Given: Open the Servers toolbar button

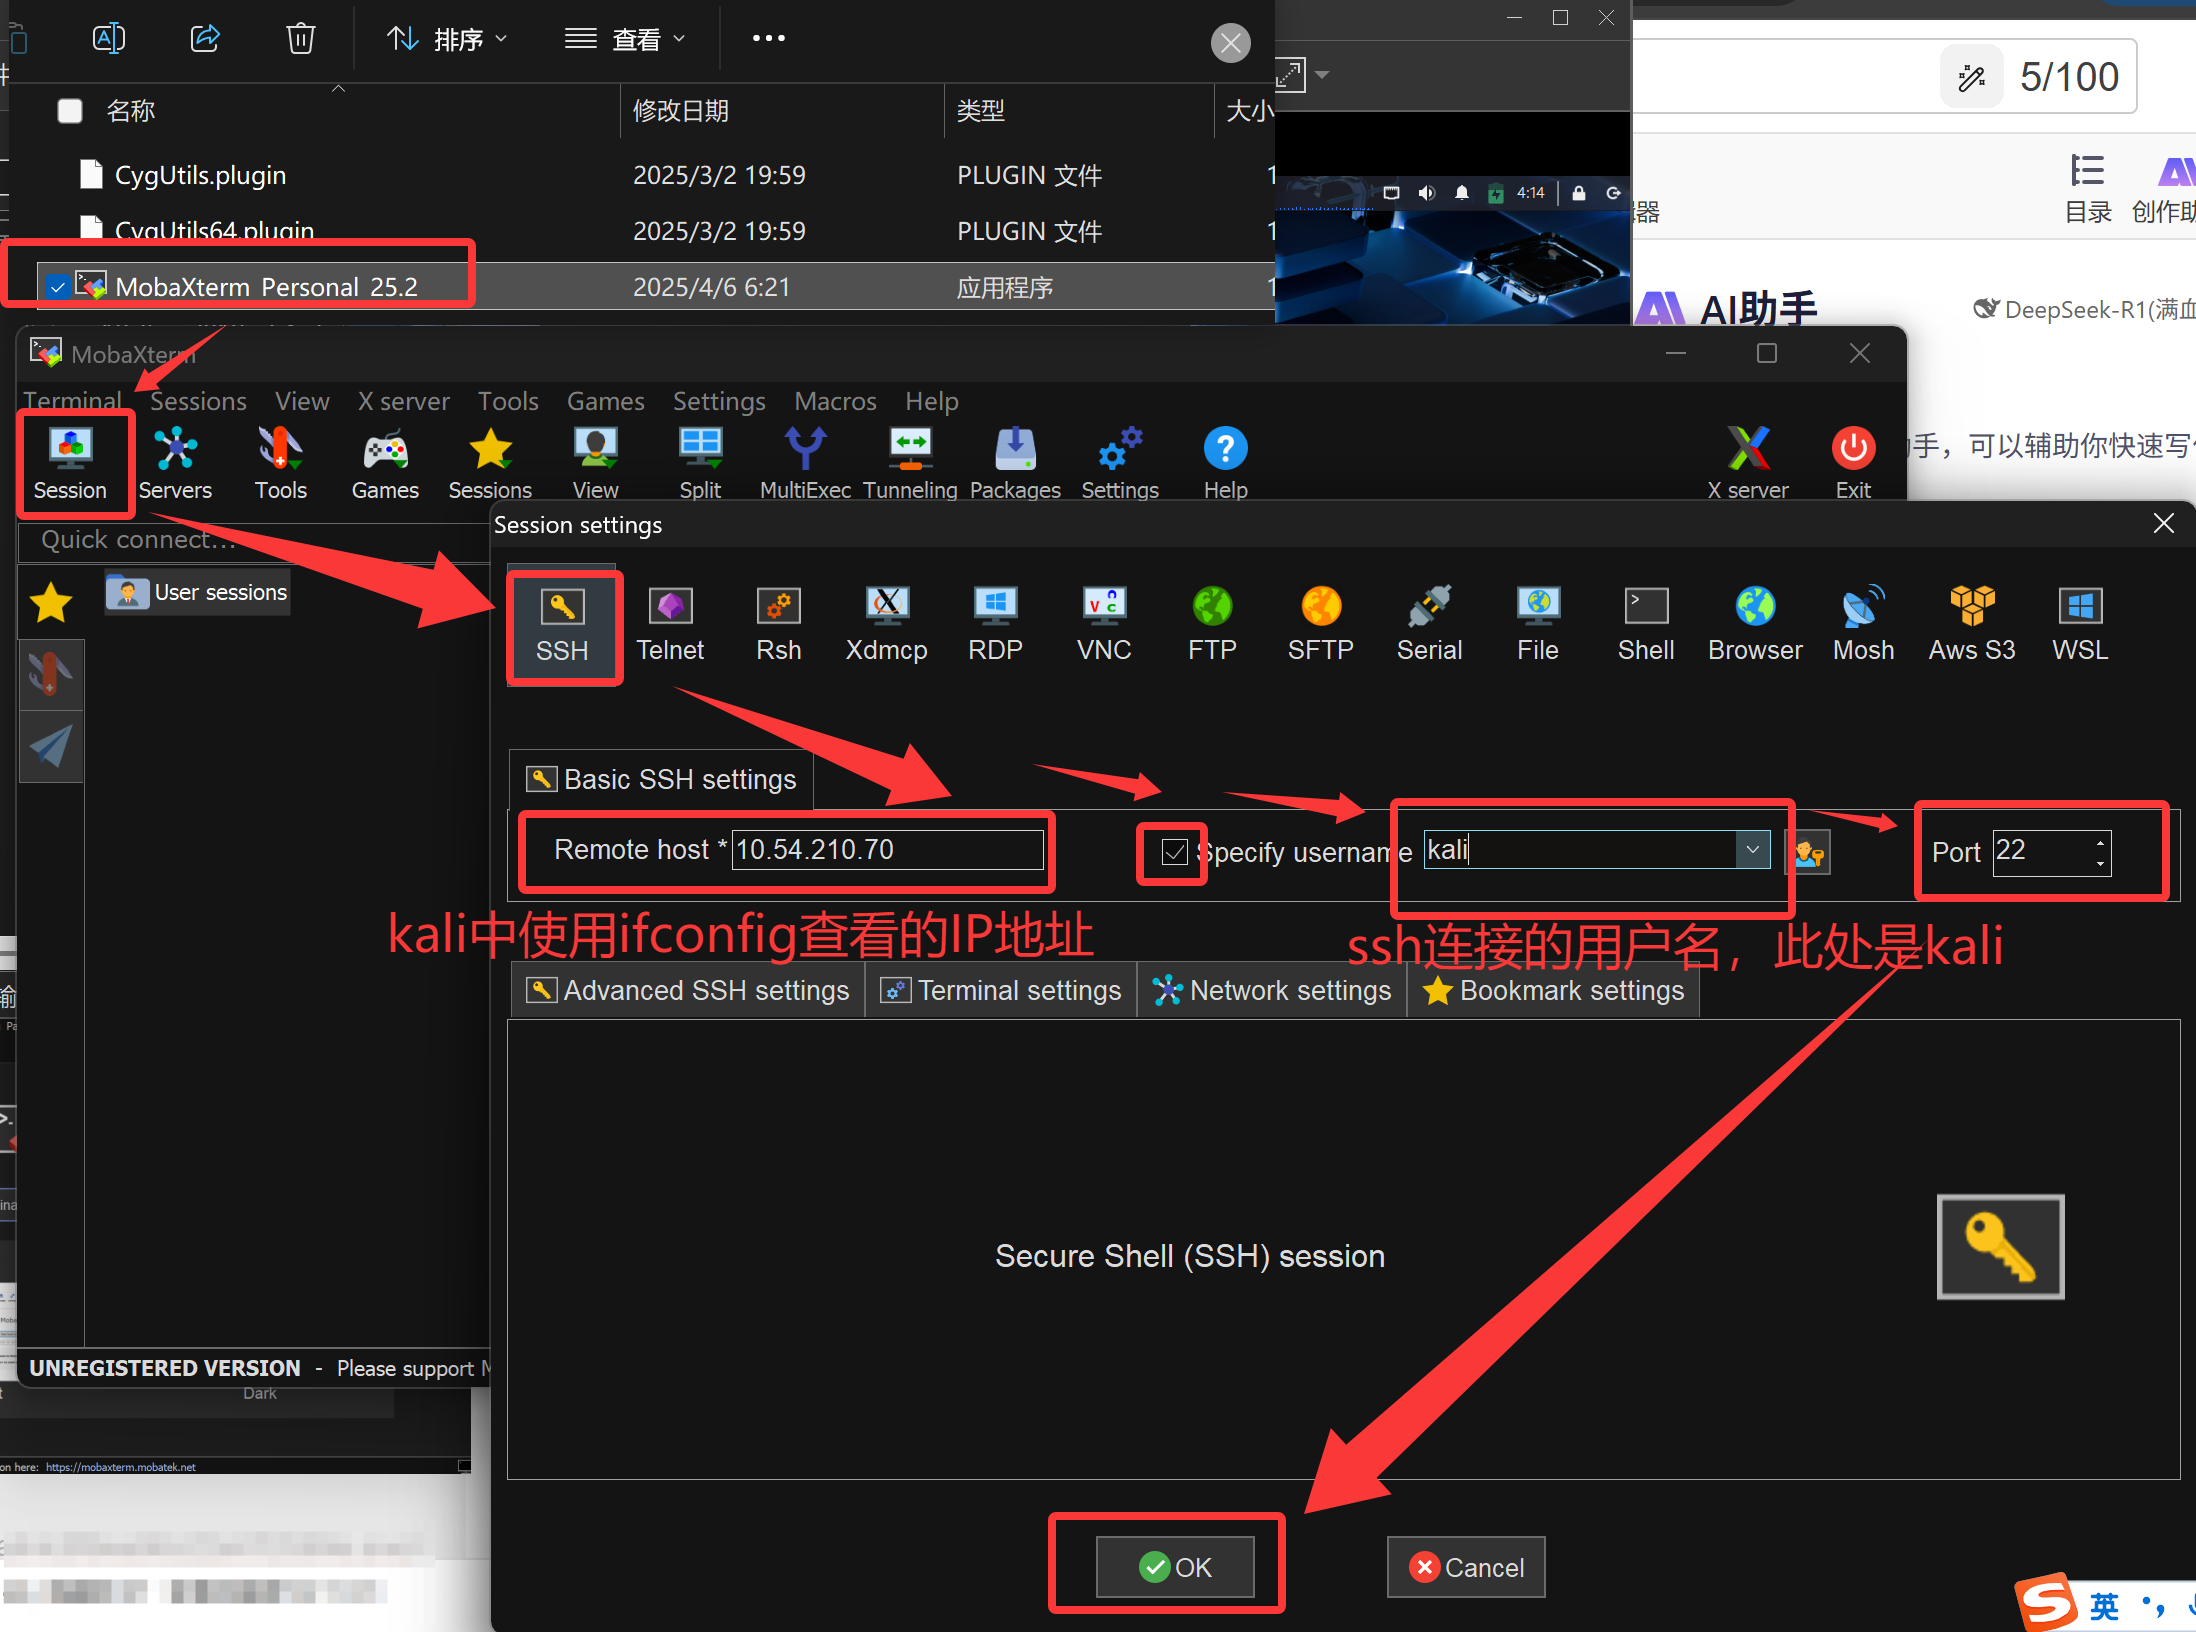Looking at the screenshot, I should [175, 464].
